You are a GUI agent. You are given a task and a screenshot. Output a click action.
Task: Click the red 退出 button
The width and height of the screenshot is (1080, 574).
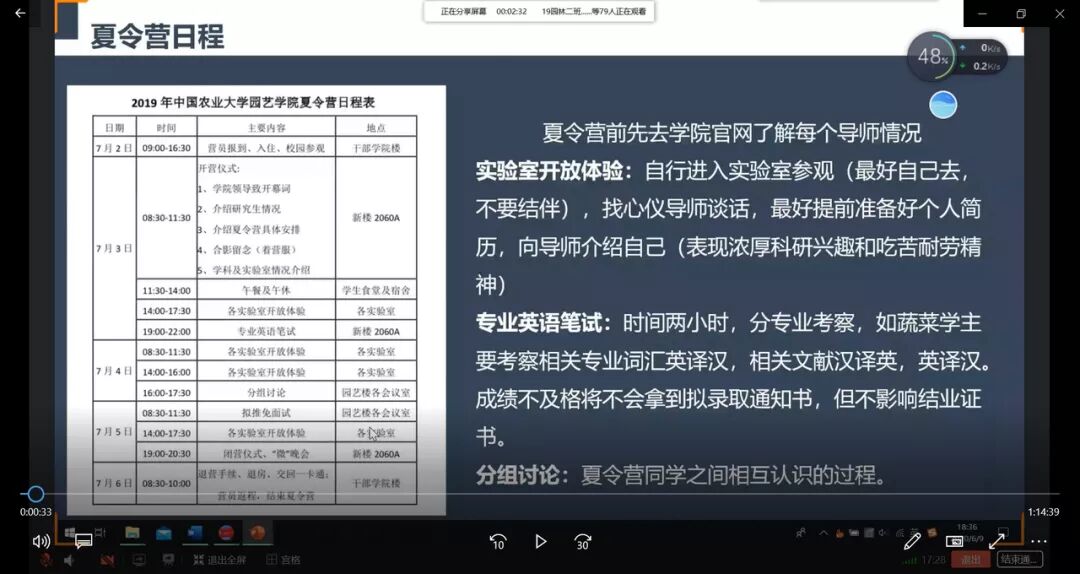tap(970, 560)
